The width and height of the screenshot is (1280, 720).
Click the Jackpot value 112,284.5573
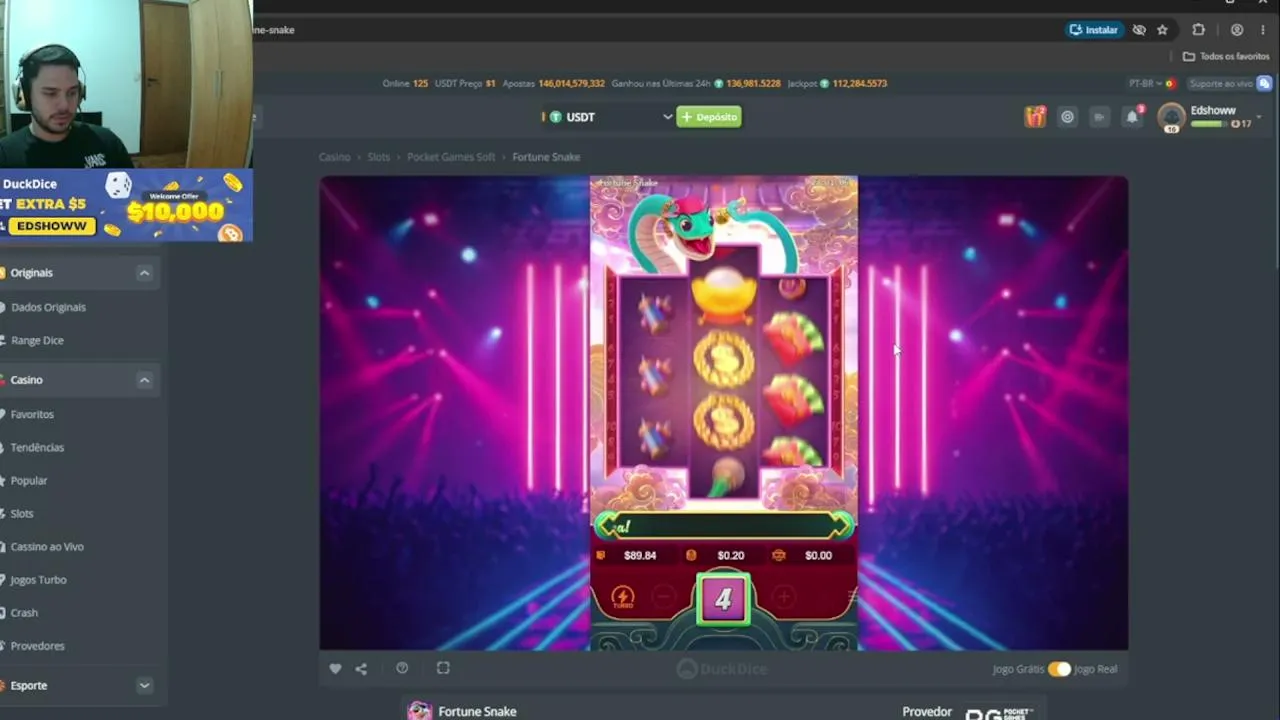point(860,83)
